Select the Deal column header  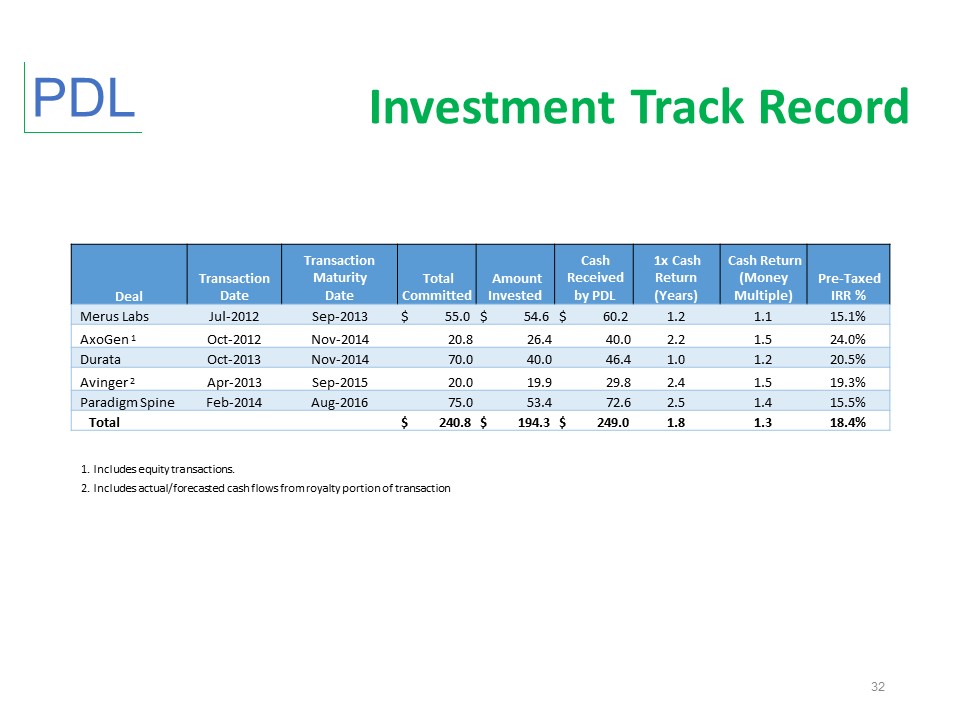(128, 296)
